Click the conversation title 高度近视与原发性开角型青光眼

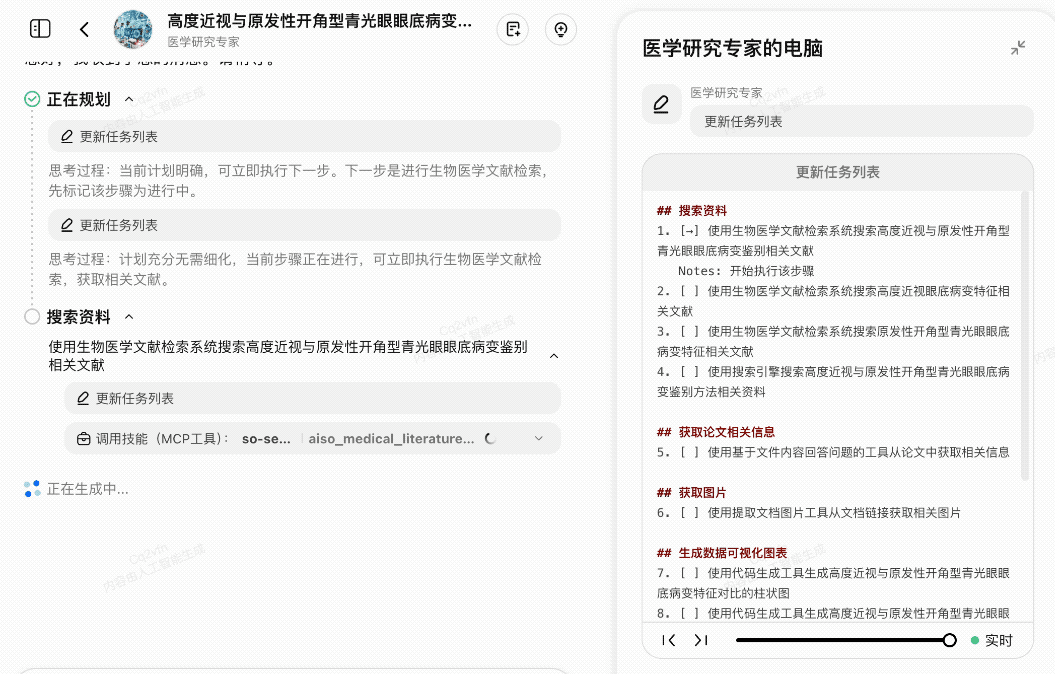coord(320,21)
